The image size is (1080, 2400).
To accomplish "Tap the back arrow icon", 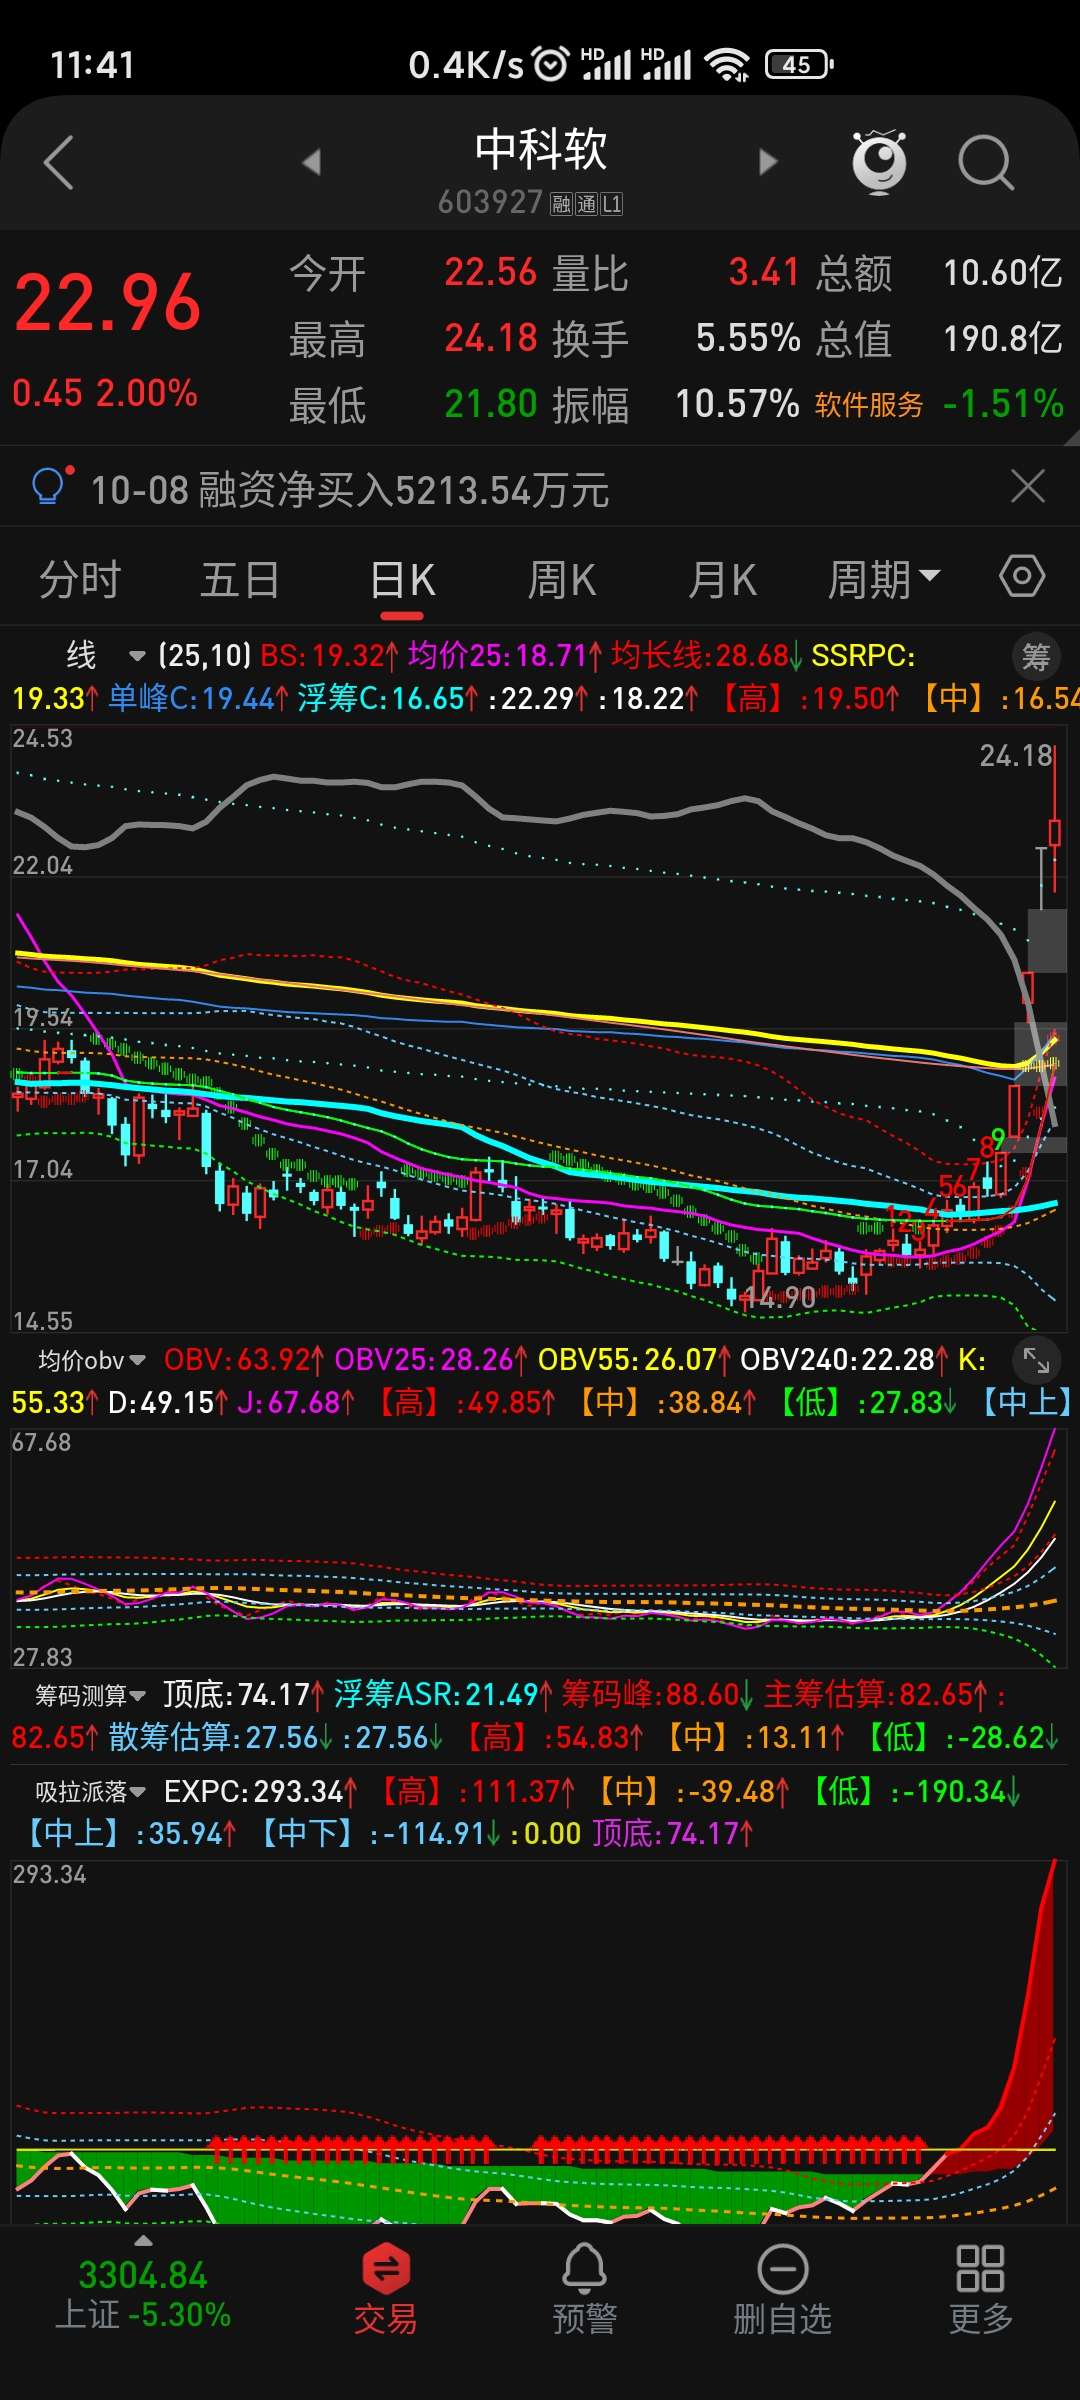I will click(x=59, y=162).
